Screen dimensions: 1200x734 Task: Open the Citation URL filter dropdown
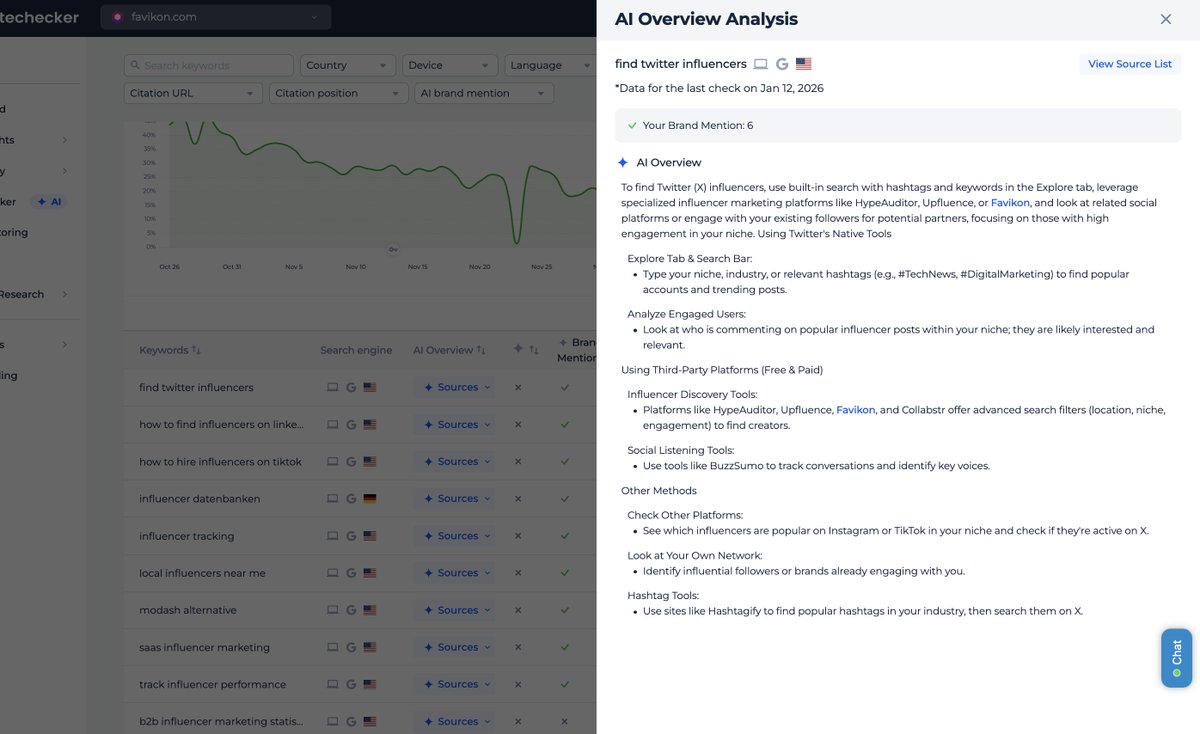193,93
